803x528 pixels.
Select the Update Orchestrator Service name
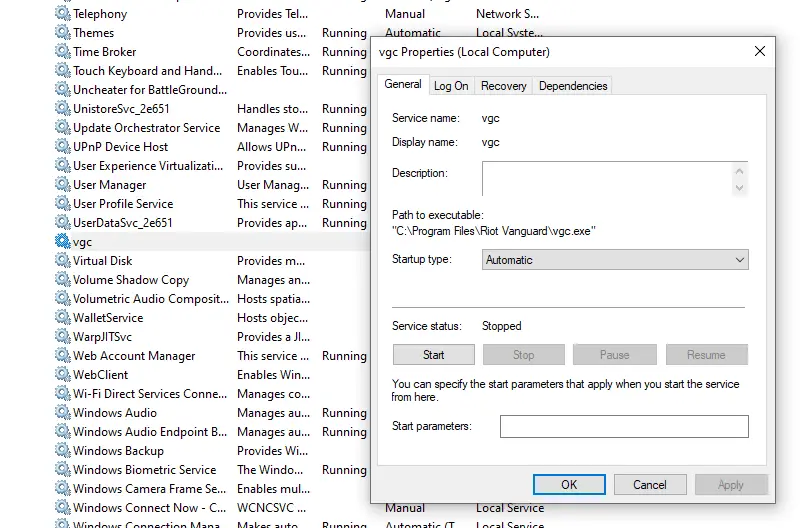coord(146,128)
